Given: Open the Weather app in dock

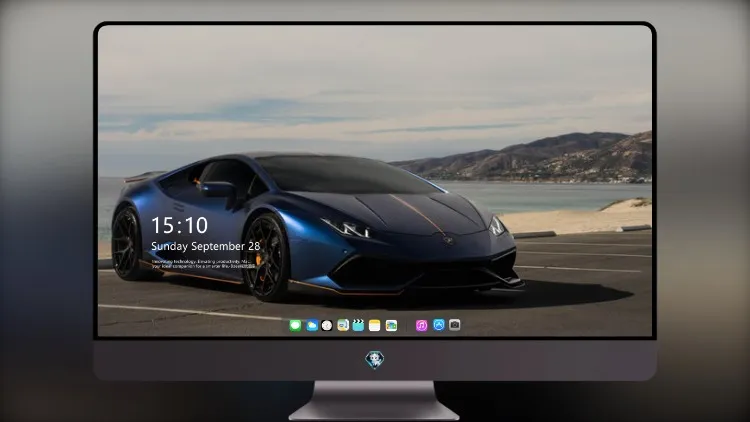Looking at the screenshot, I should [x=311, y=326].
